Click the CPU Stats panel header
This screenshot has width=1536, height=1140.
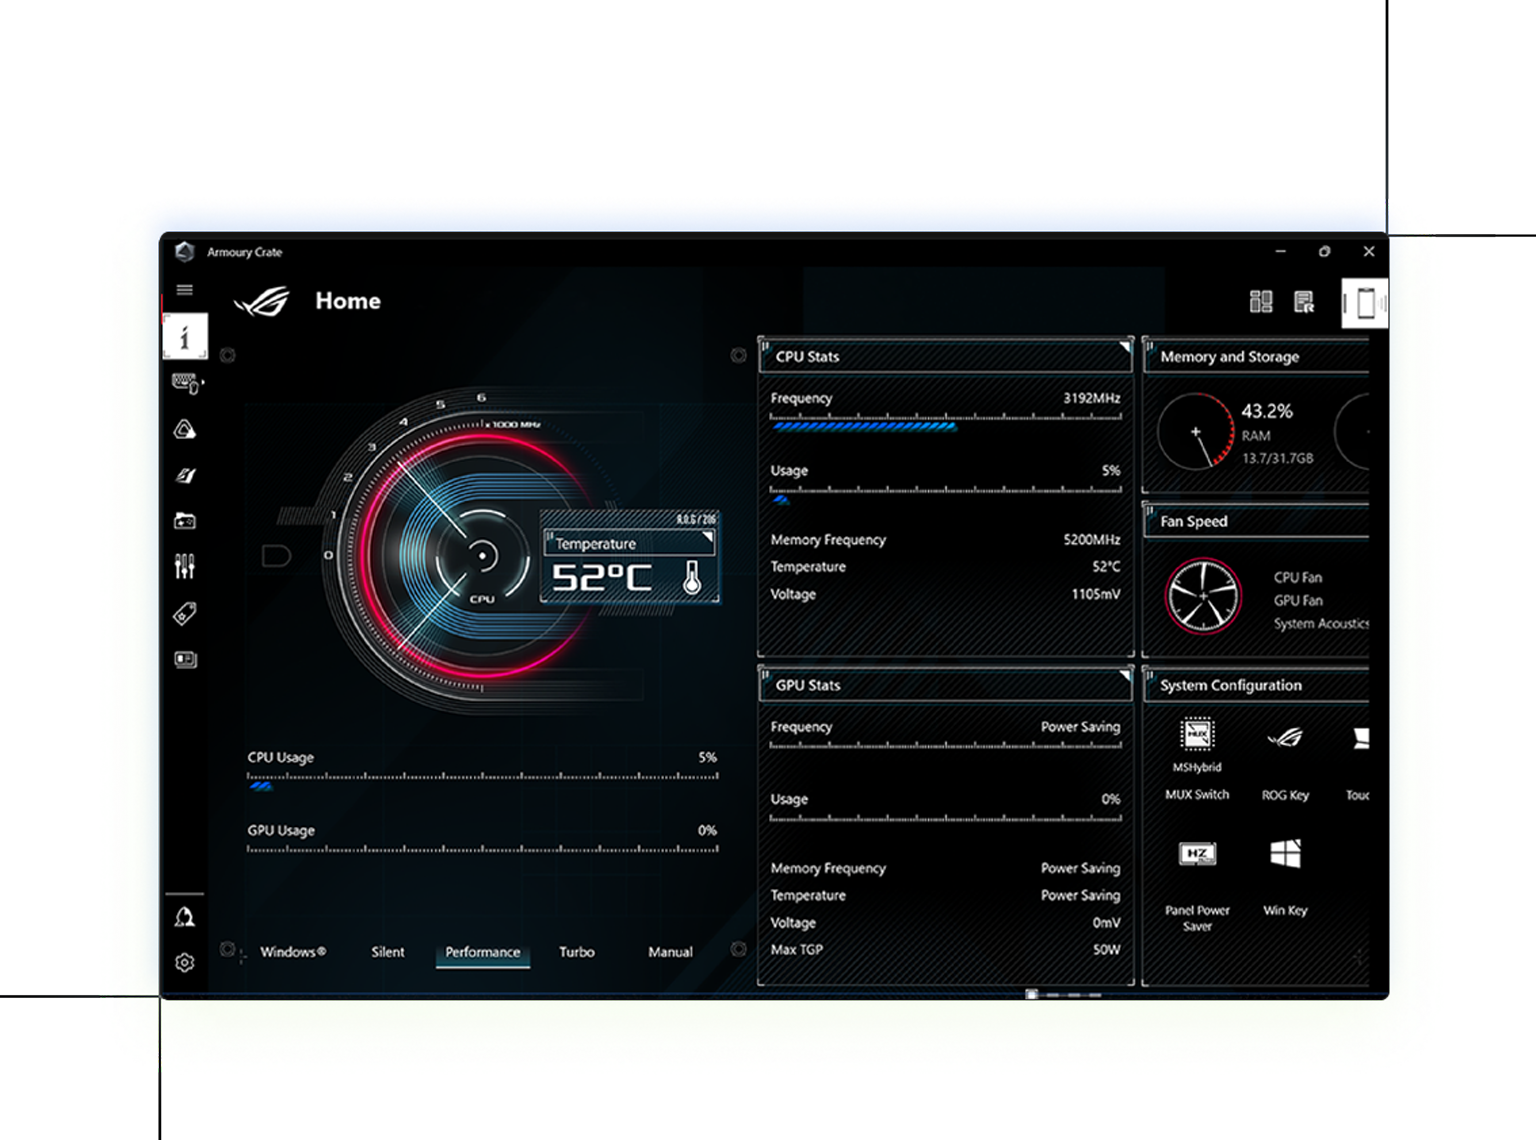(x=946, y=356)
